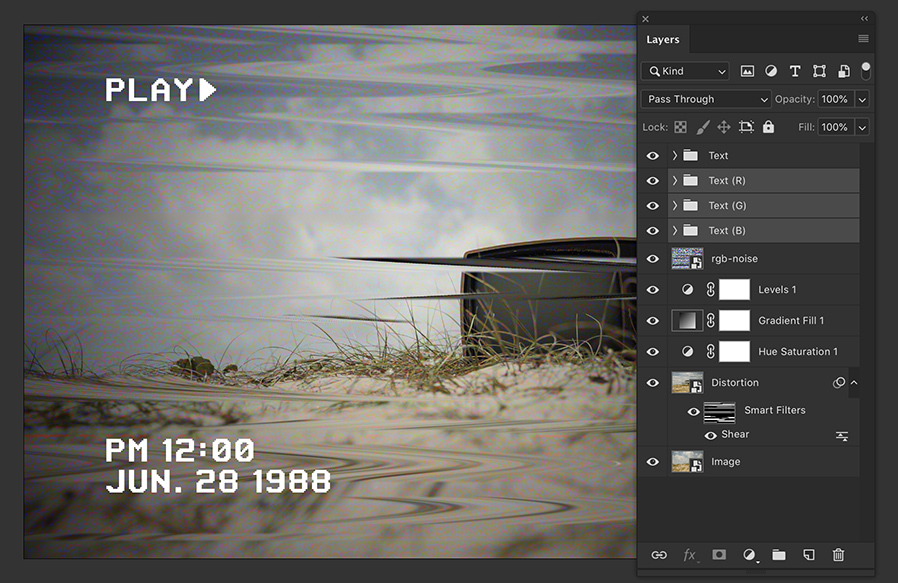Toggle Smart Filters visibility eye
Screen dimensions: 898x583
click(x=693, y=412)
